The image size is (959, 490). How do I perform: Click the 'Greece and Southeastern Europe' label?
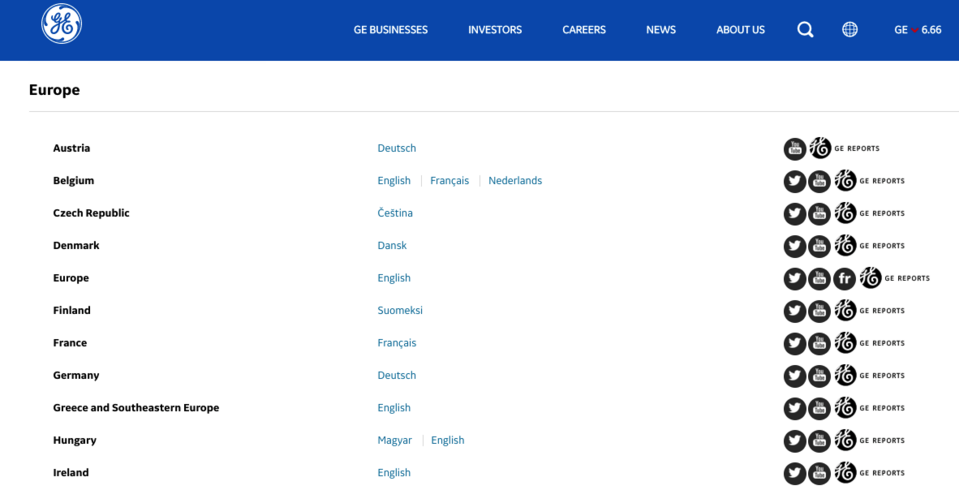136,407
